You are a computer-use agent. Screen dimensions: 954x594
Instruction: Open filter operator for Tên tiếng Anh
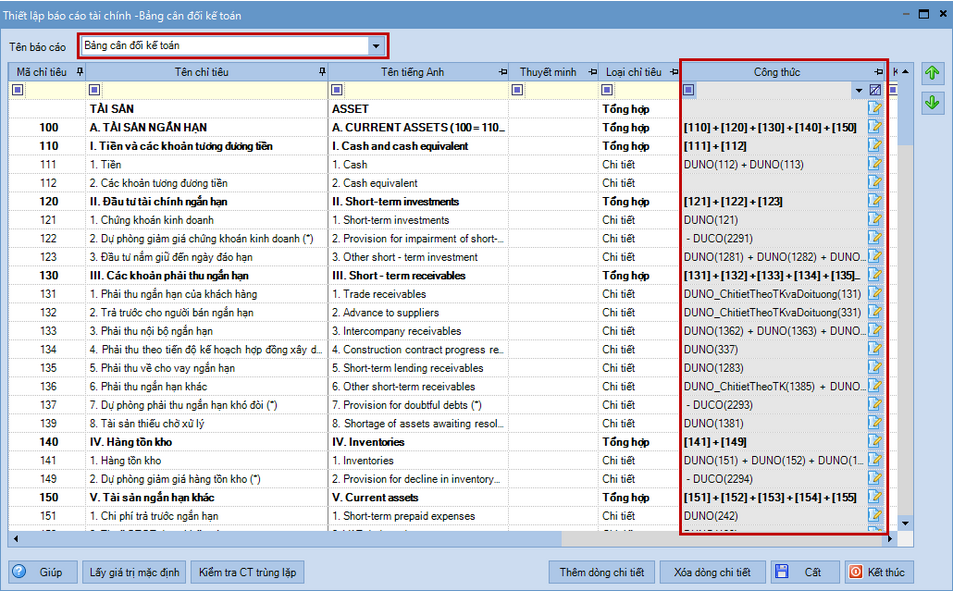[x=336, y=90]
